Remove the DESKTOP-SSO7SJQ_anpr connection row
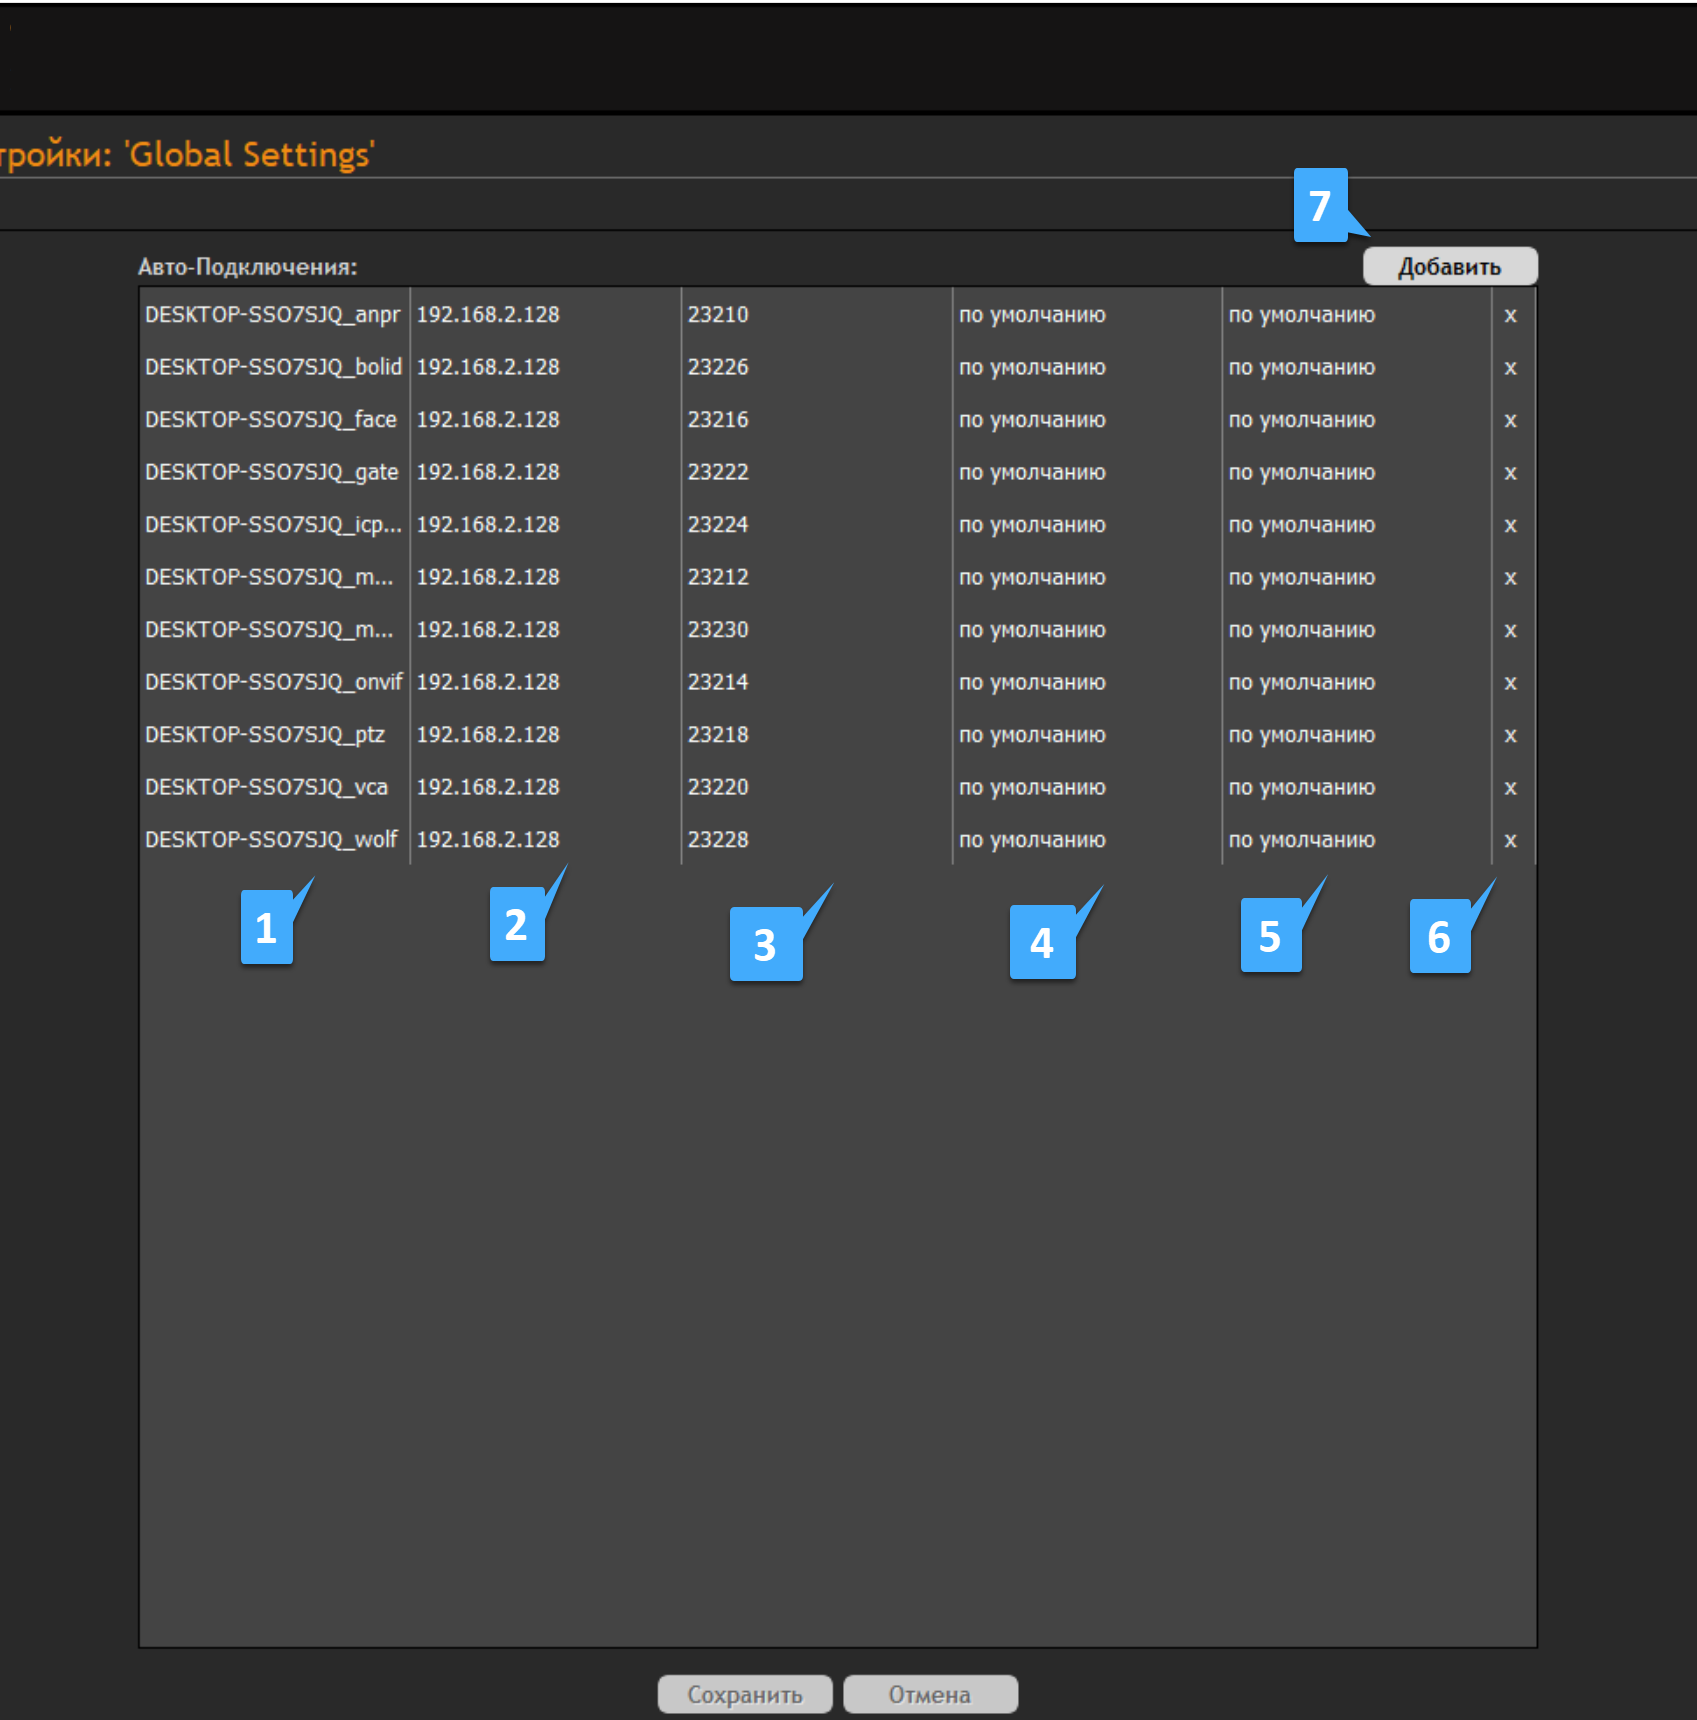Viewport: 1697px width, 1720px height. point(1510,315)
